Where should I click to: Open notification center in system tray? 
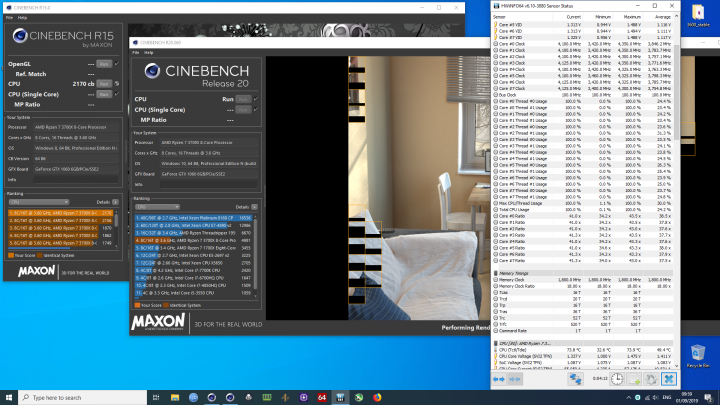pos(709,398)
